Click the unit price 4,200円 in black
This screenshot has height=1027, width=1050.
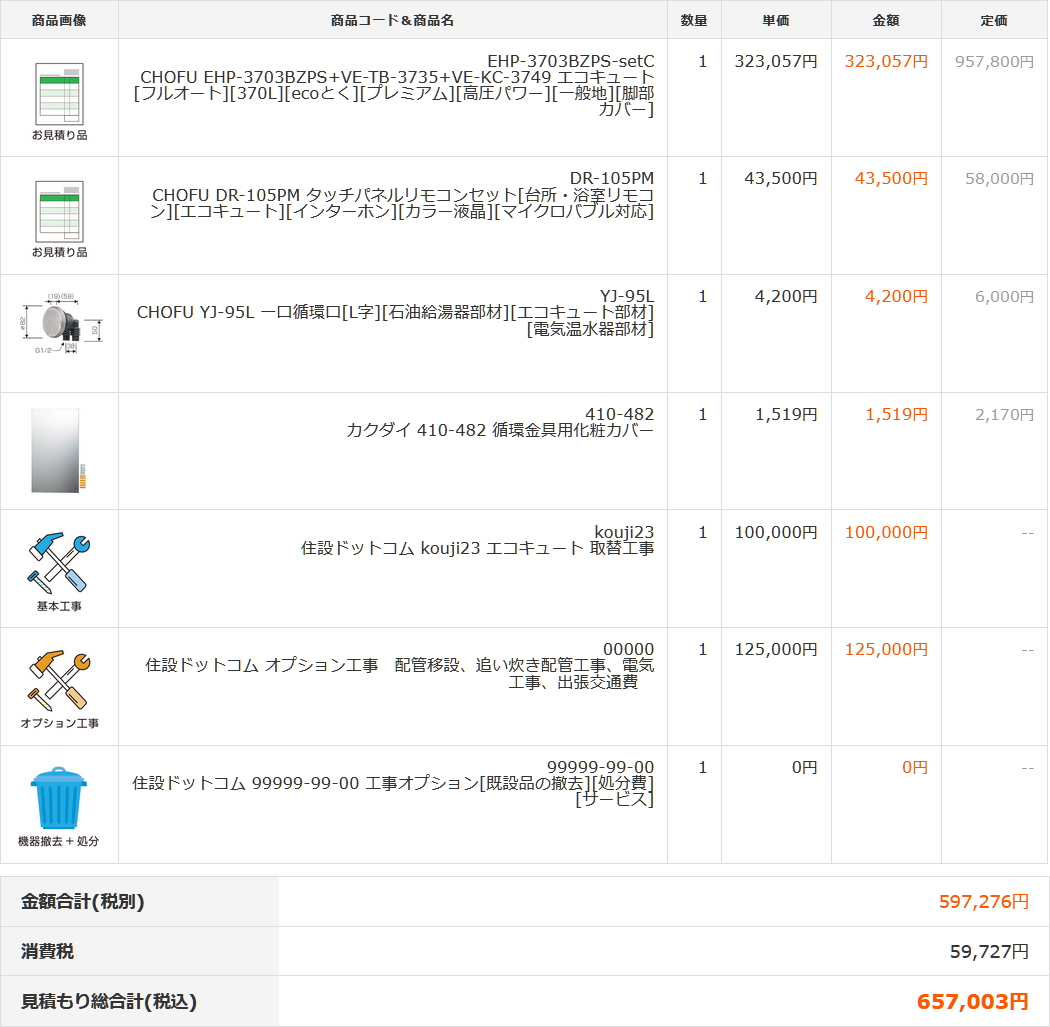tap(785, 296)
